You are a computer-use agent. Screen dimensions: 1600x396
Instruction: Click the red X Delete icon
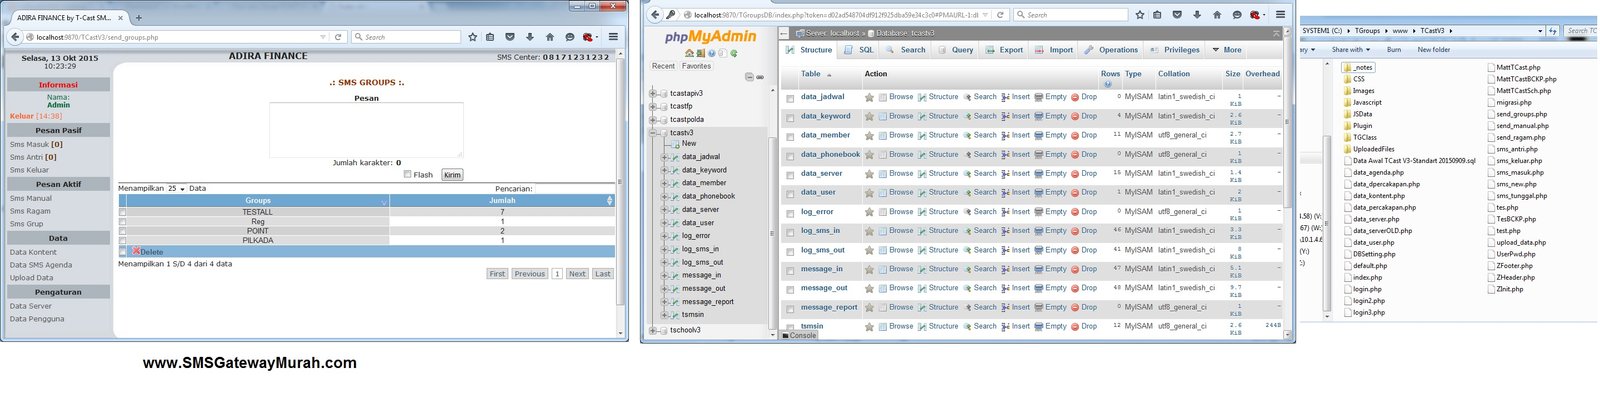click(x=136, y=251)
